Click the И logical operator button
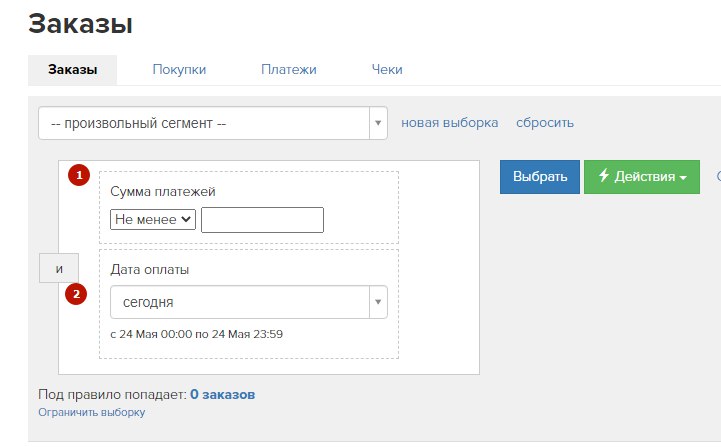The width and height of the screenshot is (721, 447). [x=59, y=268]
